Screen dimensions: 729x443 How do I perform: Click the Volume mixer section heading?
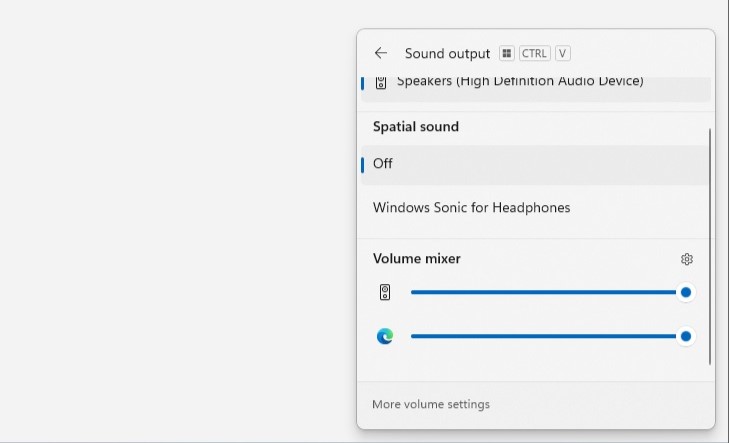click(x=417, y=259)
